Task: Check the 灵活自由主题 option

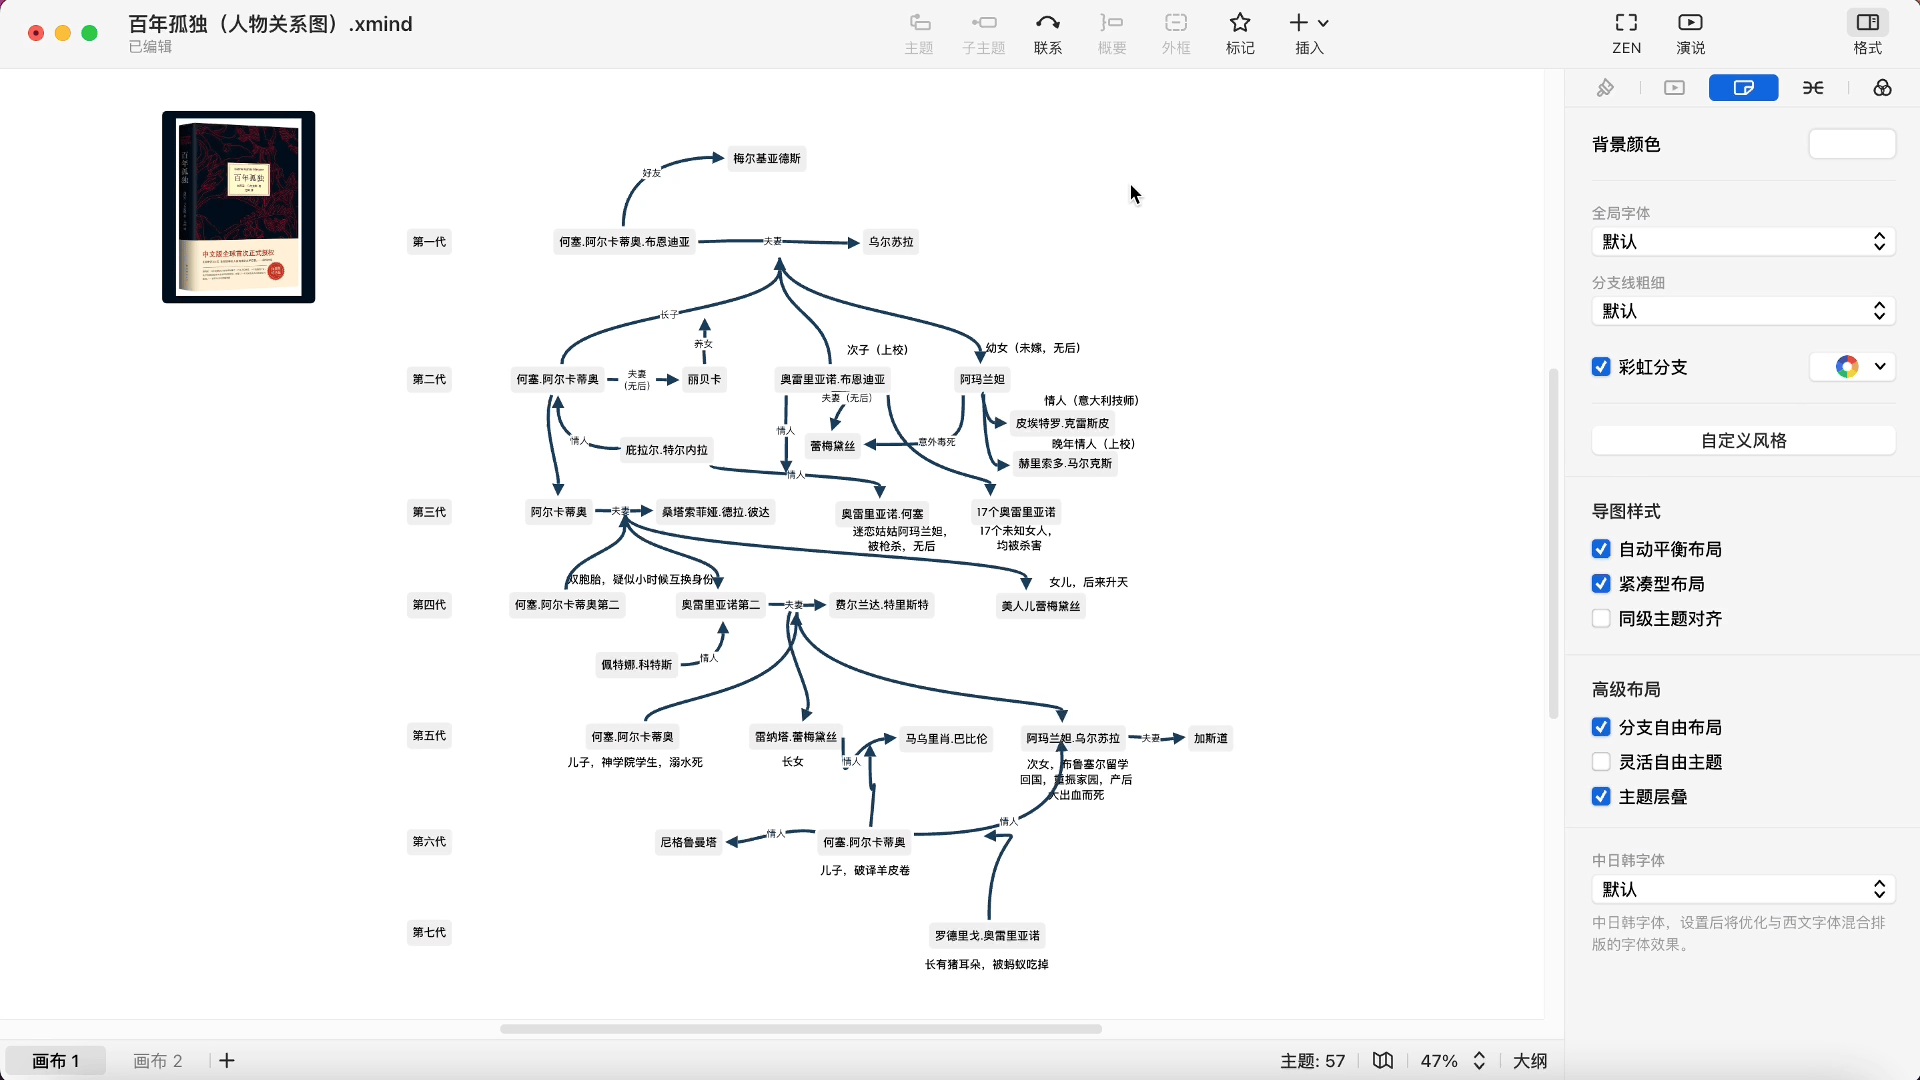Action: click(x=1601, y=762)
